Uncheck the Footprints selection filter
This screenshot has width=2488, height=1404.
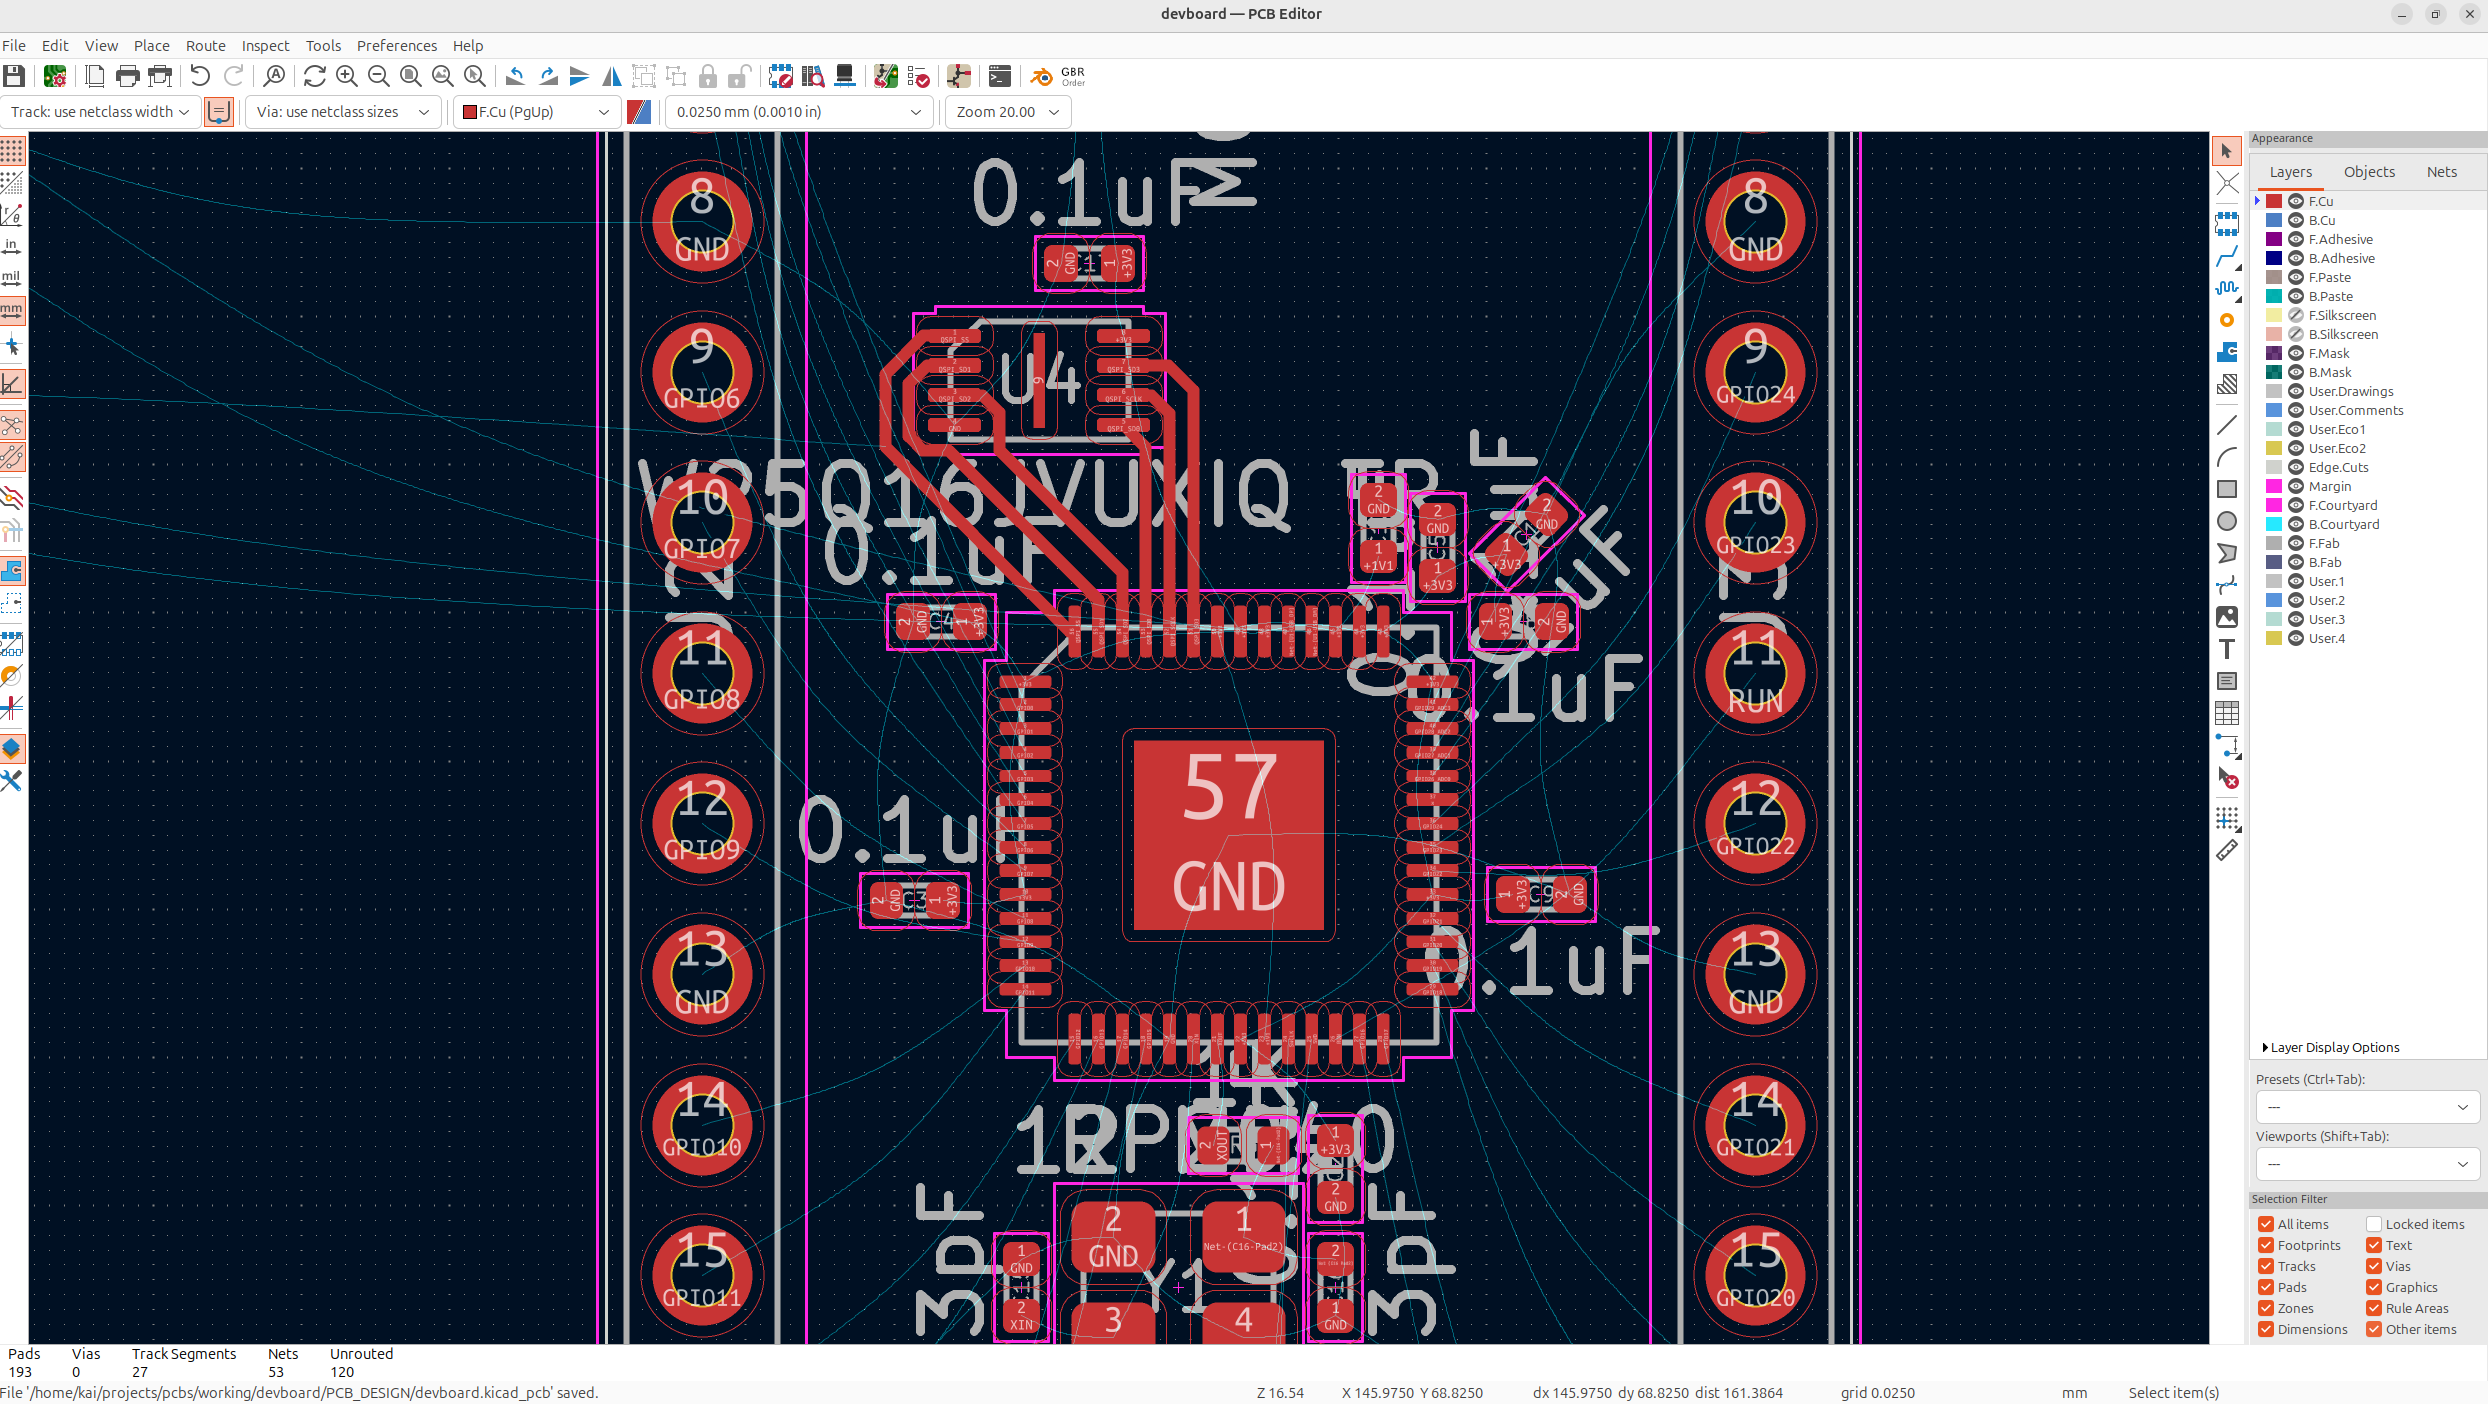point(2266,1245)
